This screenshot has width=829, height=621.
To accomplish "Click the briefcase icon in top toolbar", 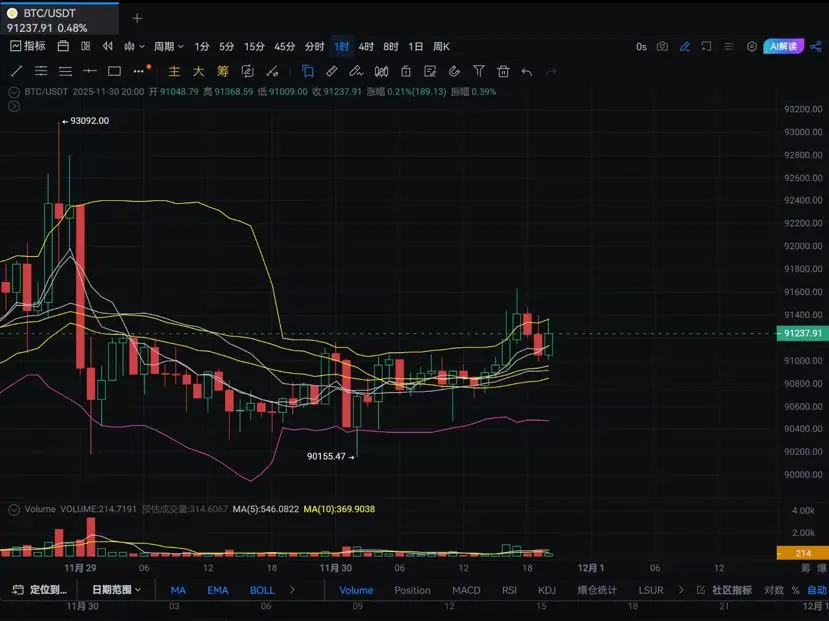I will click(63, 47).
